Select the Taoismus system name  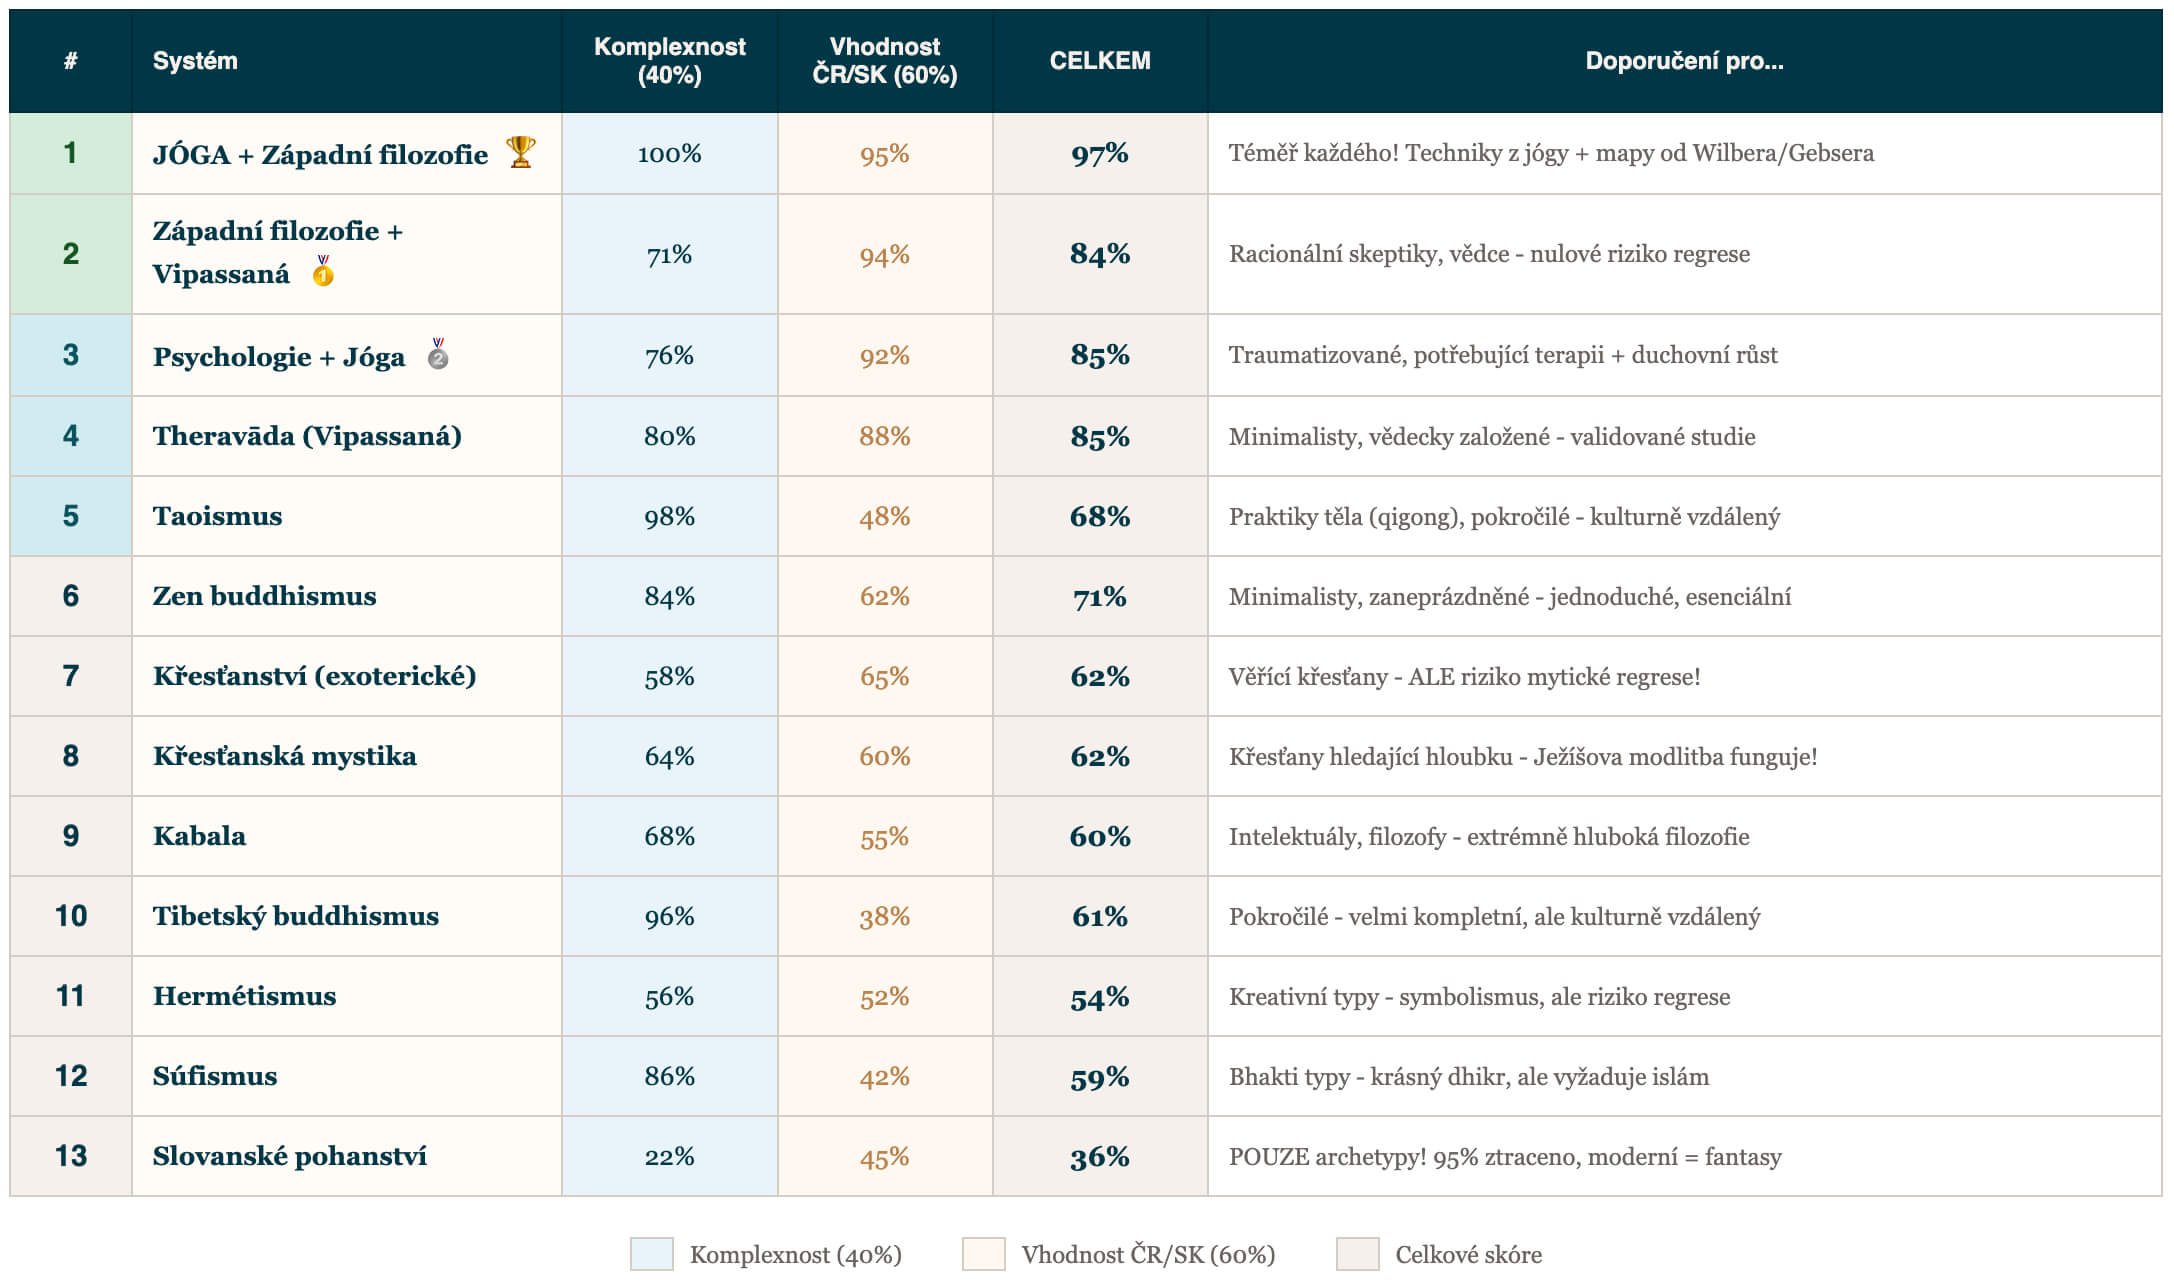(217, 516)
